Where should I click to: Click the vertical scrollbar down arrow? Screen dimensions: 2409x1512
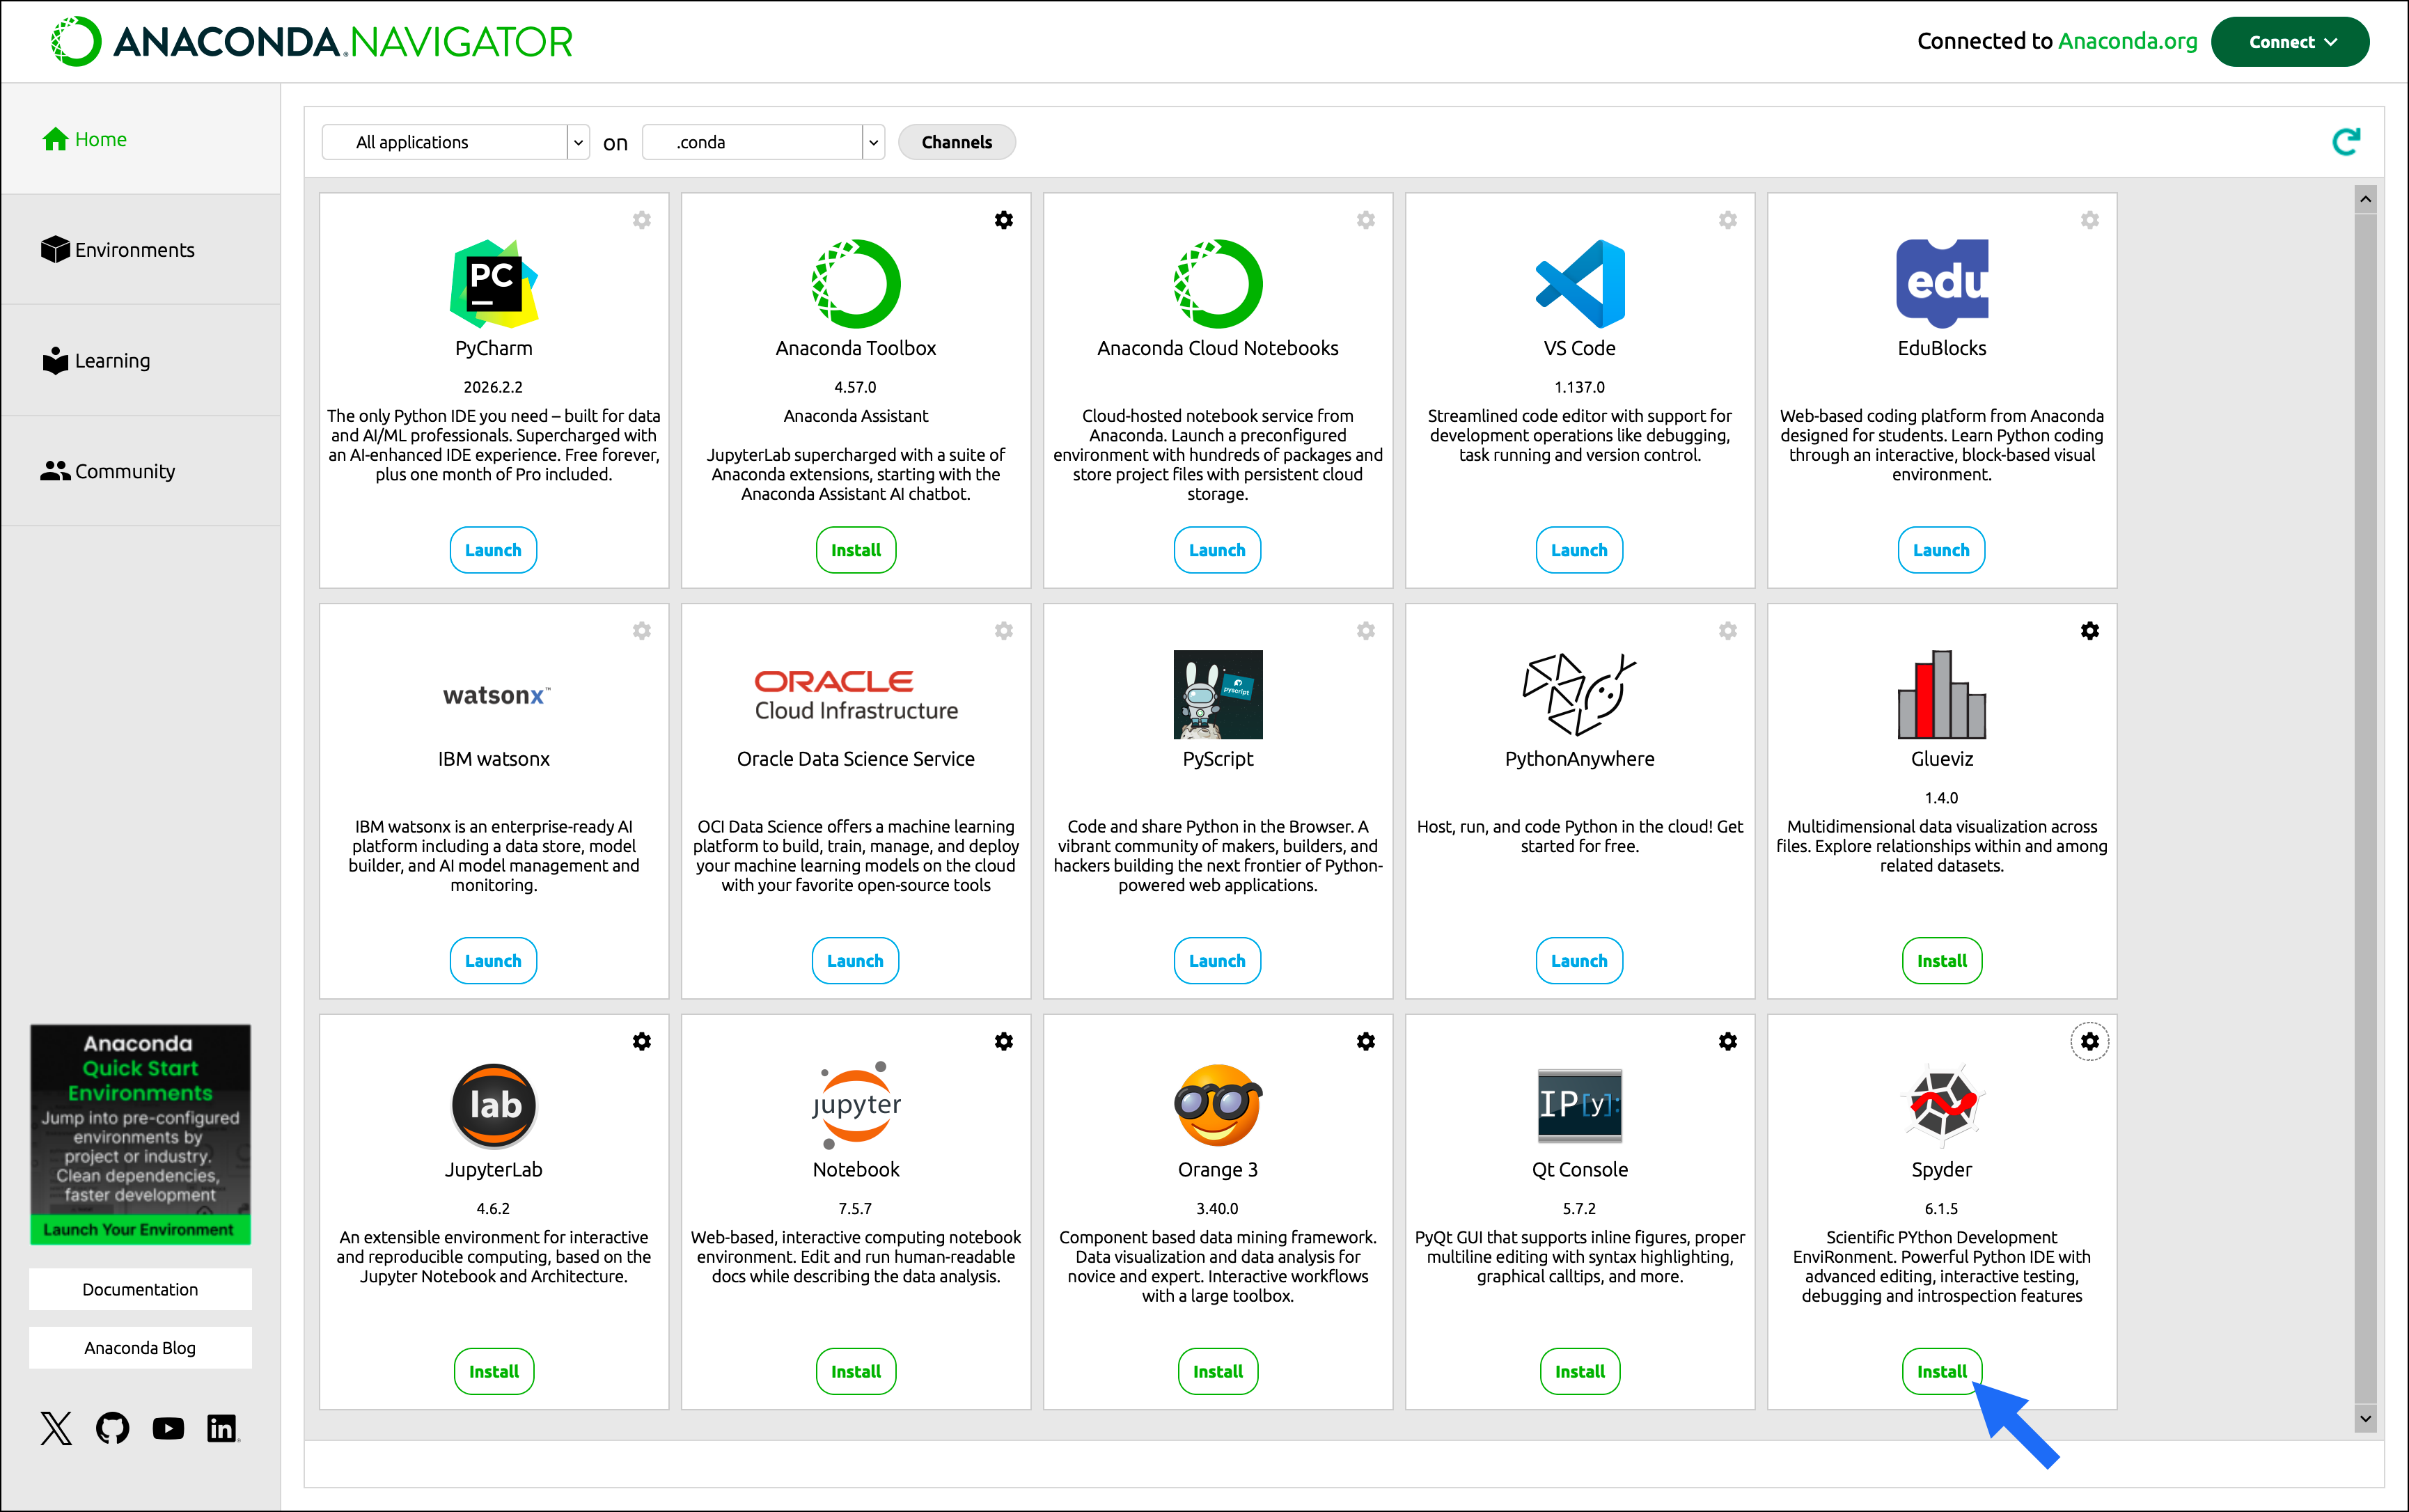2365,1418
